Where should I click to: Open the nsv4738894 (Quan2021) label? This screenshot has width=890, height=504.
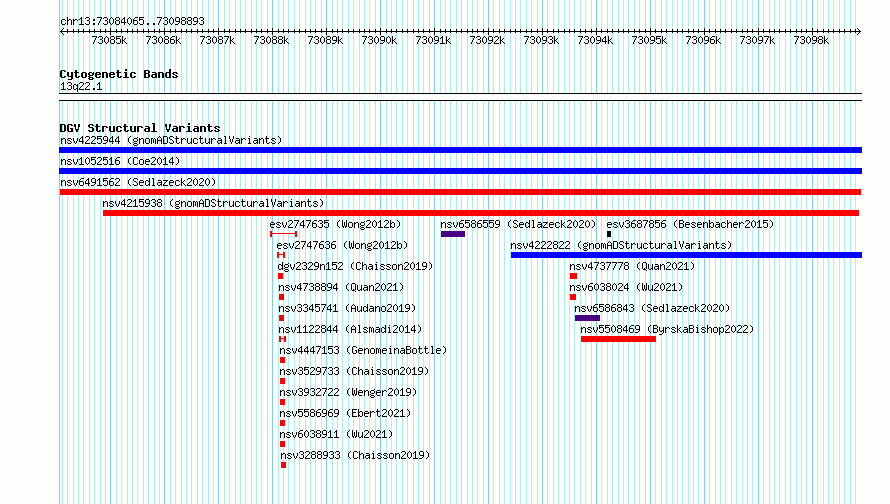[341, 287]
